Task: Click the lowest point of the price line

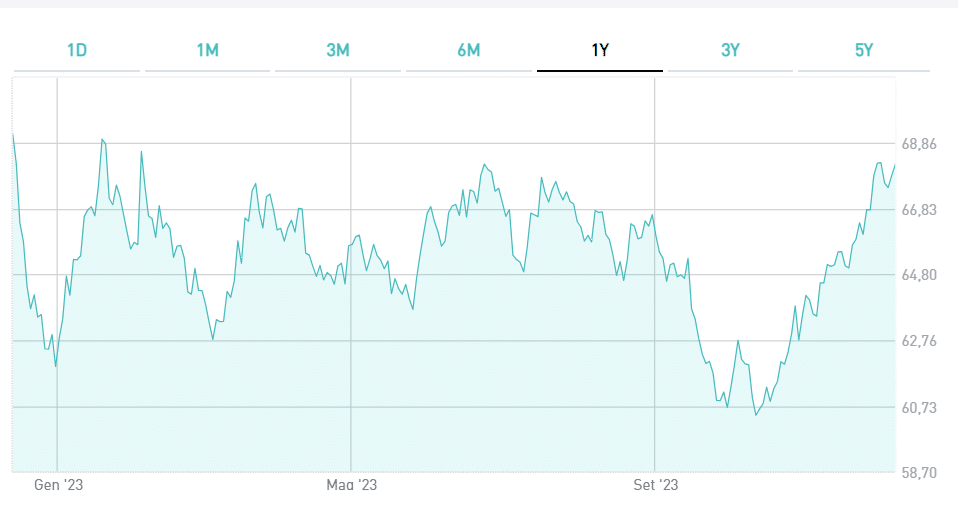Action: coord(756,414)
